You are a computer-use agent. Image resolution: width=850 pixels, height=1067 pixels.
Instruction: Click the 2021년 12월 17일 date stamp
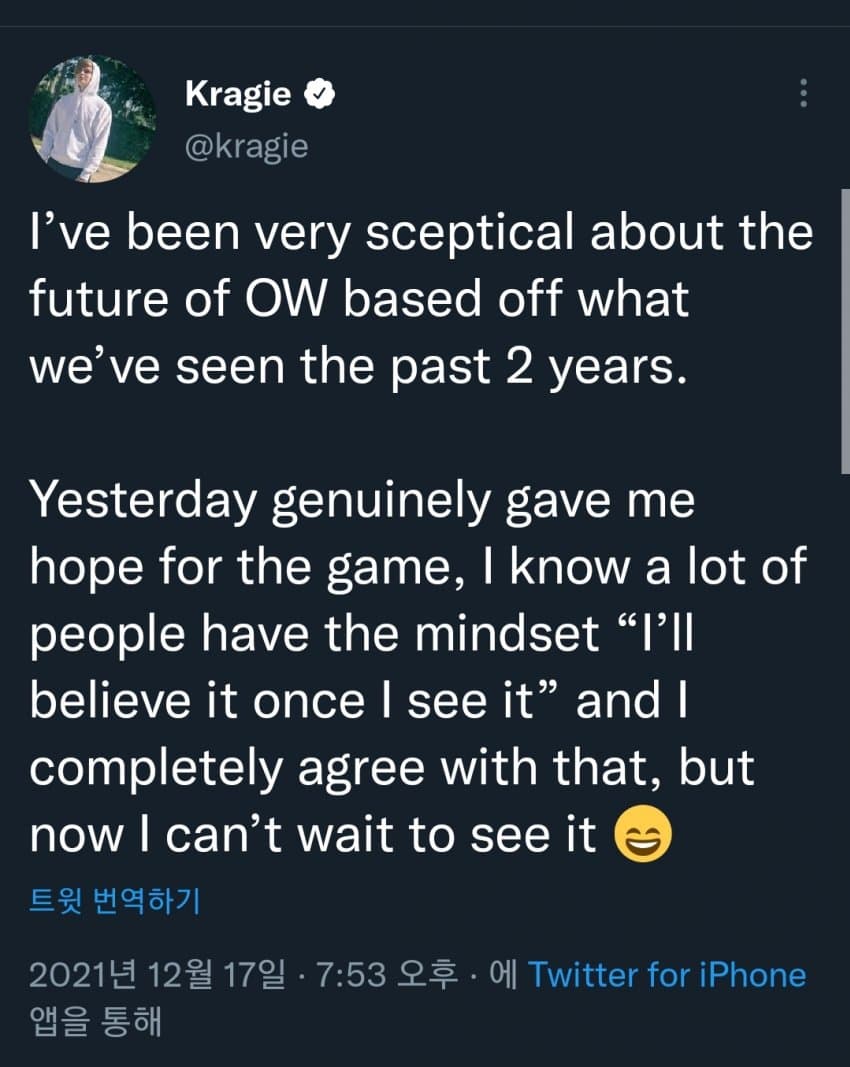(x=157, y=974)
